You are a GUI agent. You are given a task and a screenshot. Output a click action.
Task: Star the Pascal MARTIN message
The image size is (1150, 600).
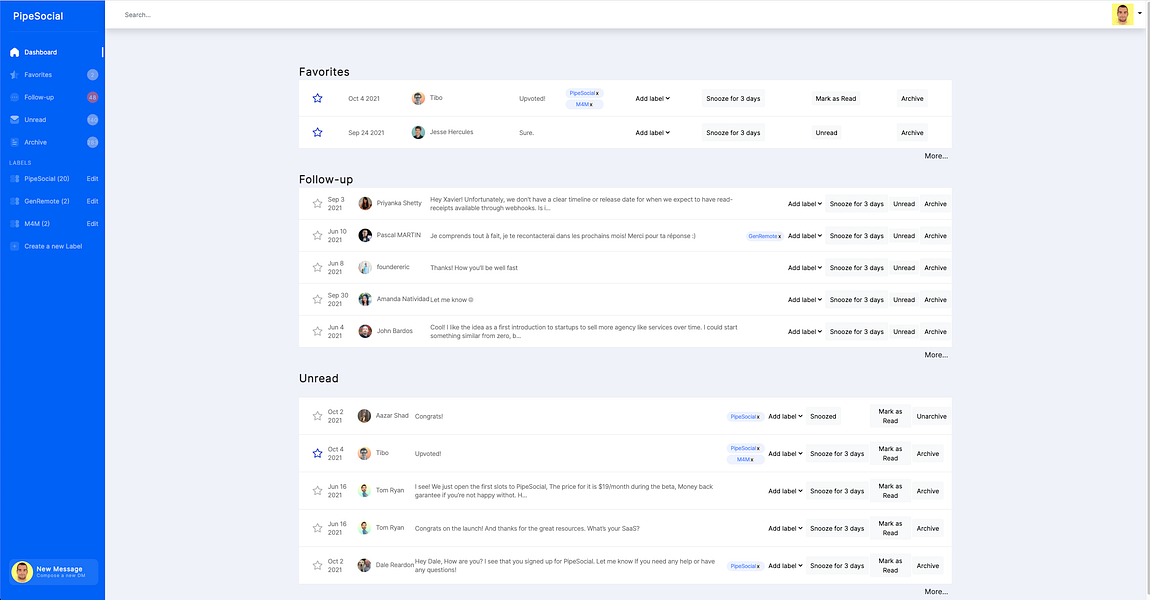[318, 235]
